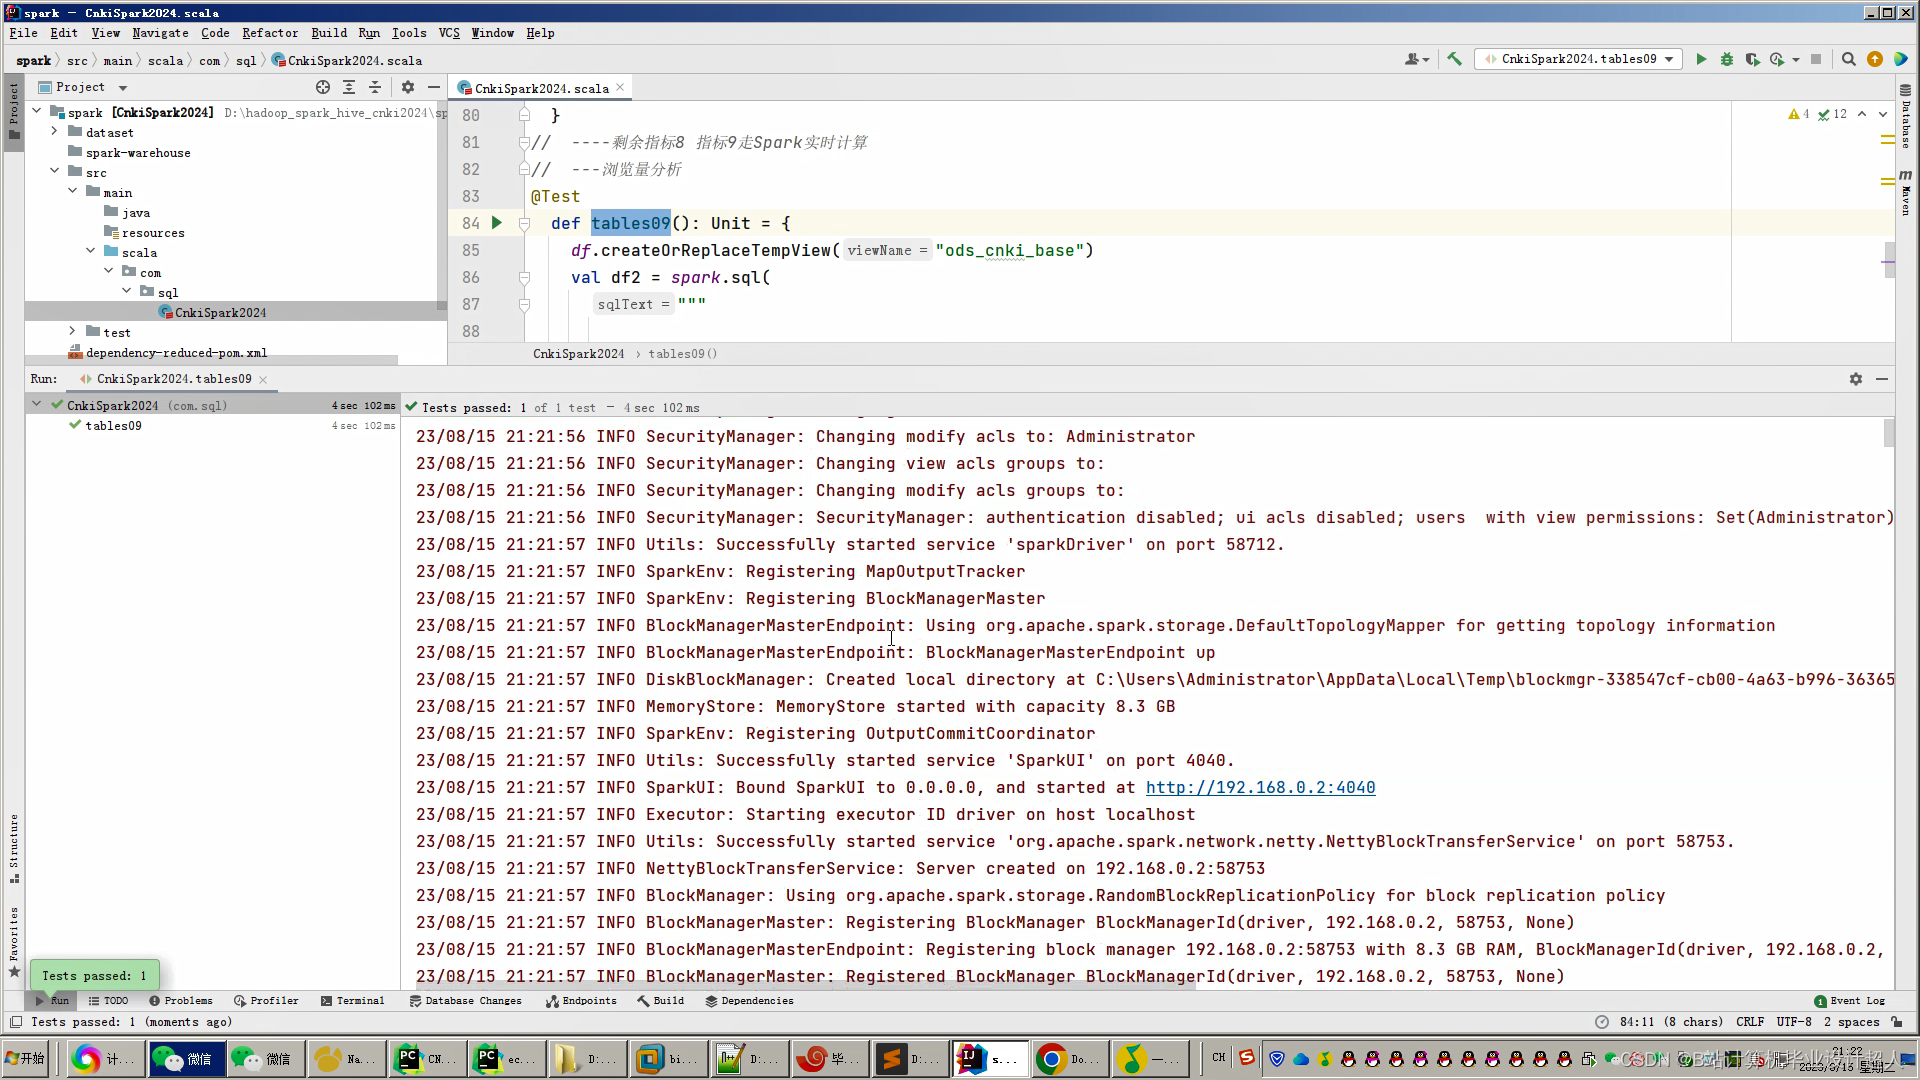Open the CnkiSpark2024.tables09 run configuration dropdown
This screenshot has height=1080, width=1920.
click(x=1579, y=60)
